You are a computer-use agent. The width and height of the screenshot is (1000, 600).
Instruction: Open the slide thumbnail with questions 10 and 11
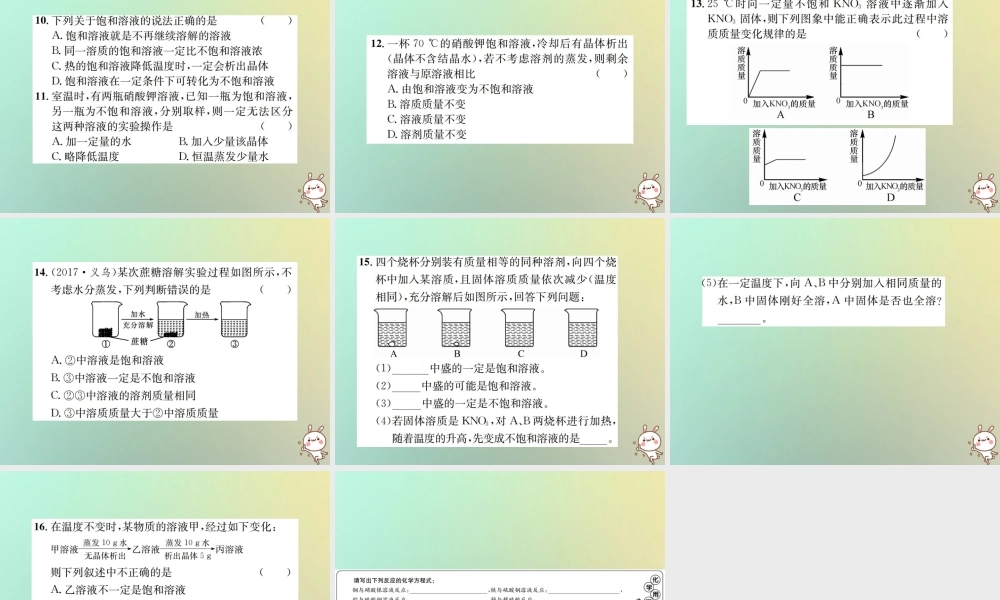(165, 106)
